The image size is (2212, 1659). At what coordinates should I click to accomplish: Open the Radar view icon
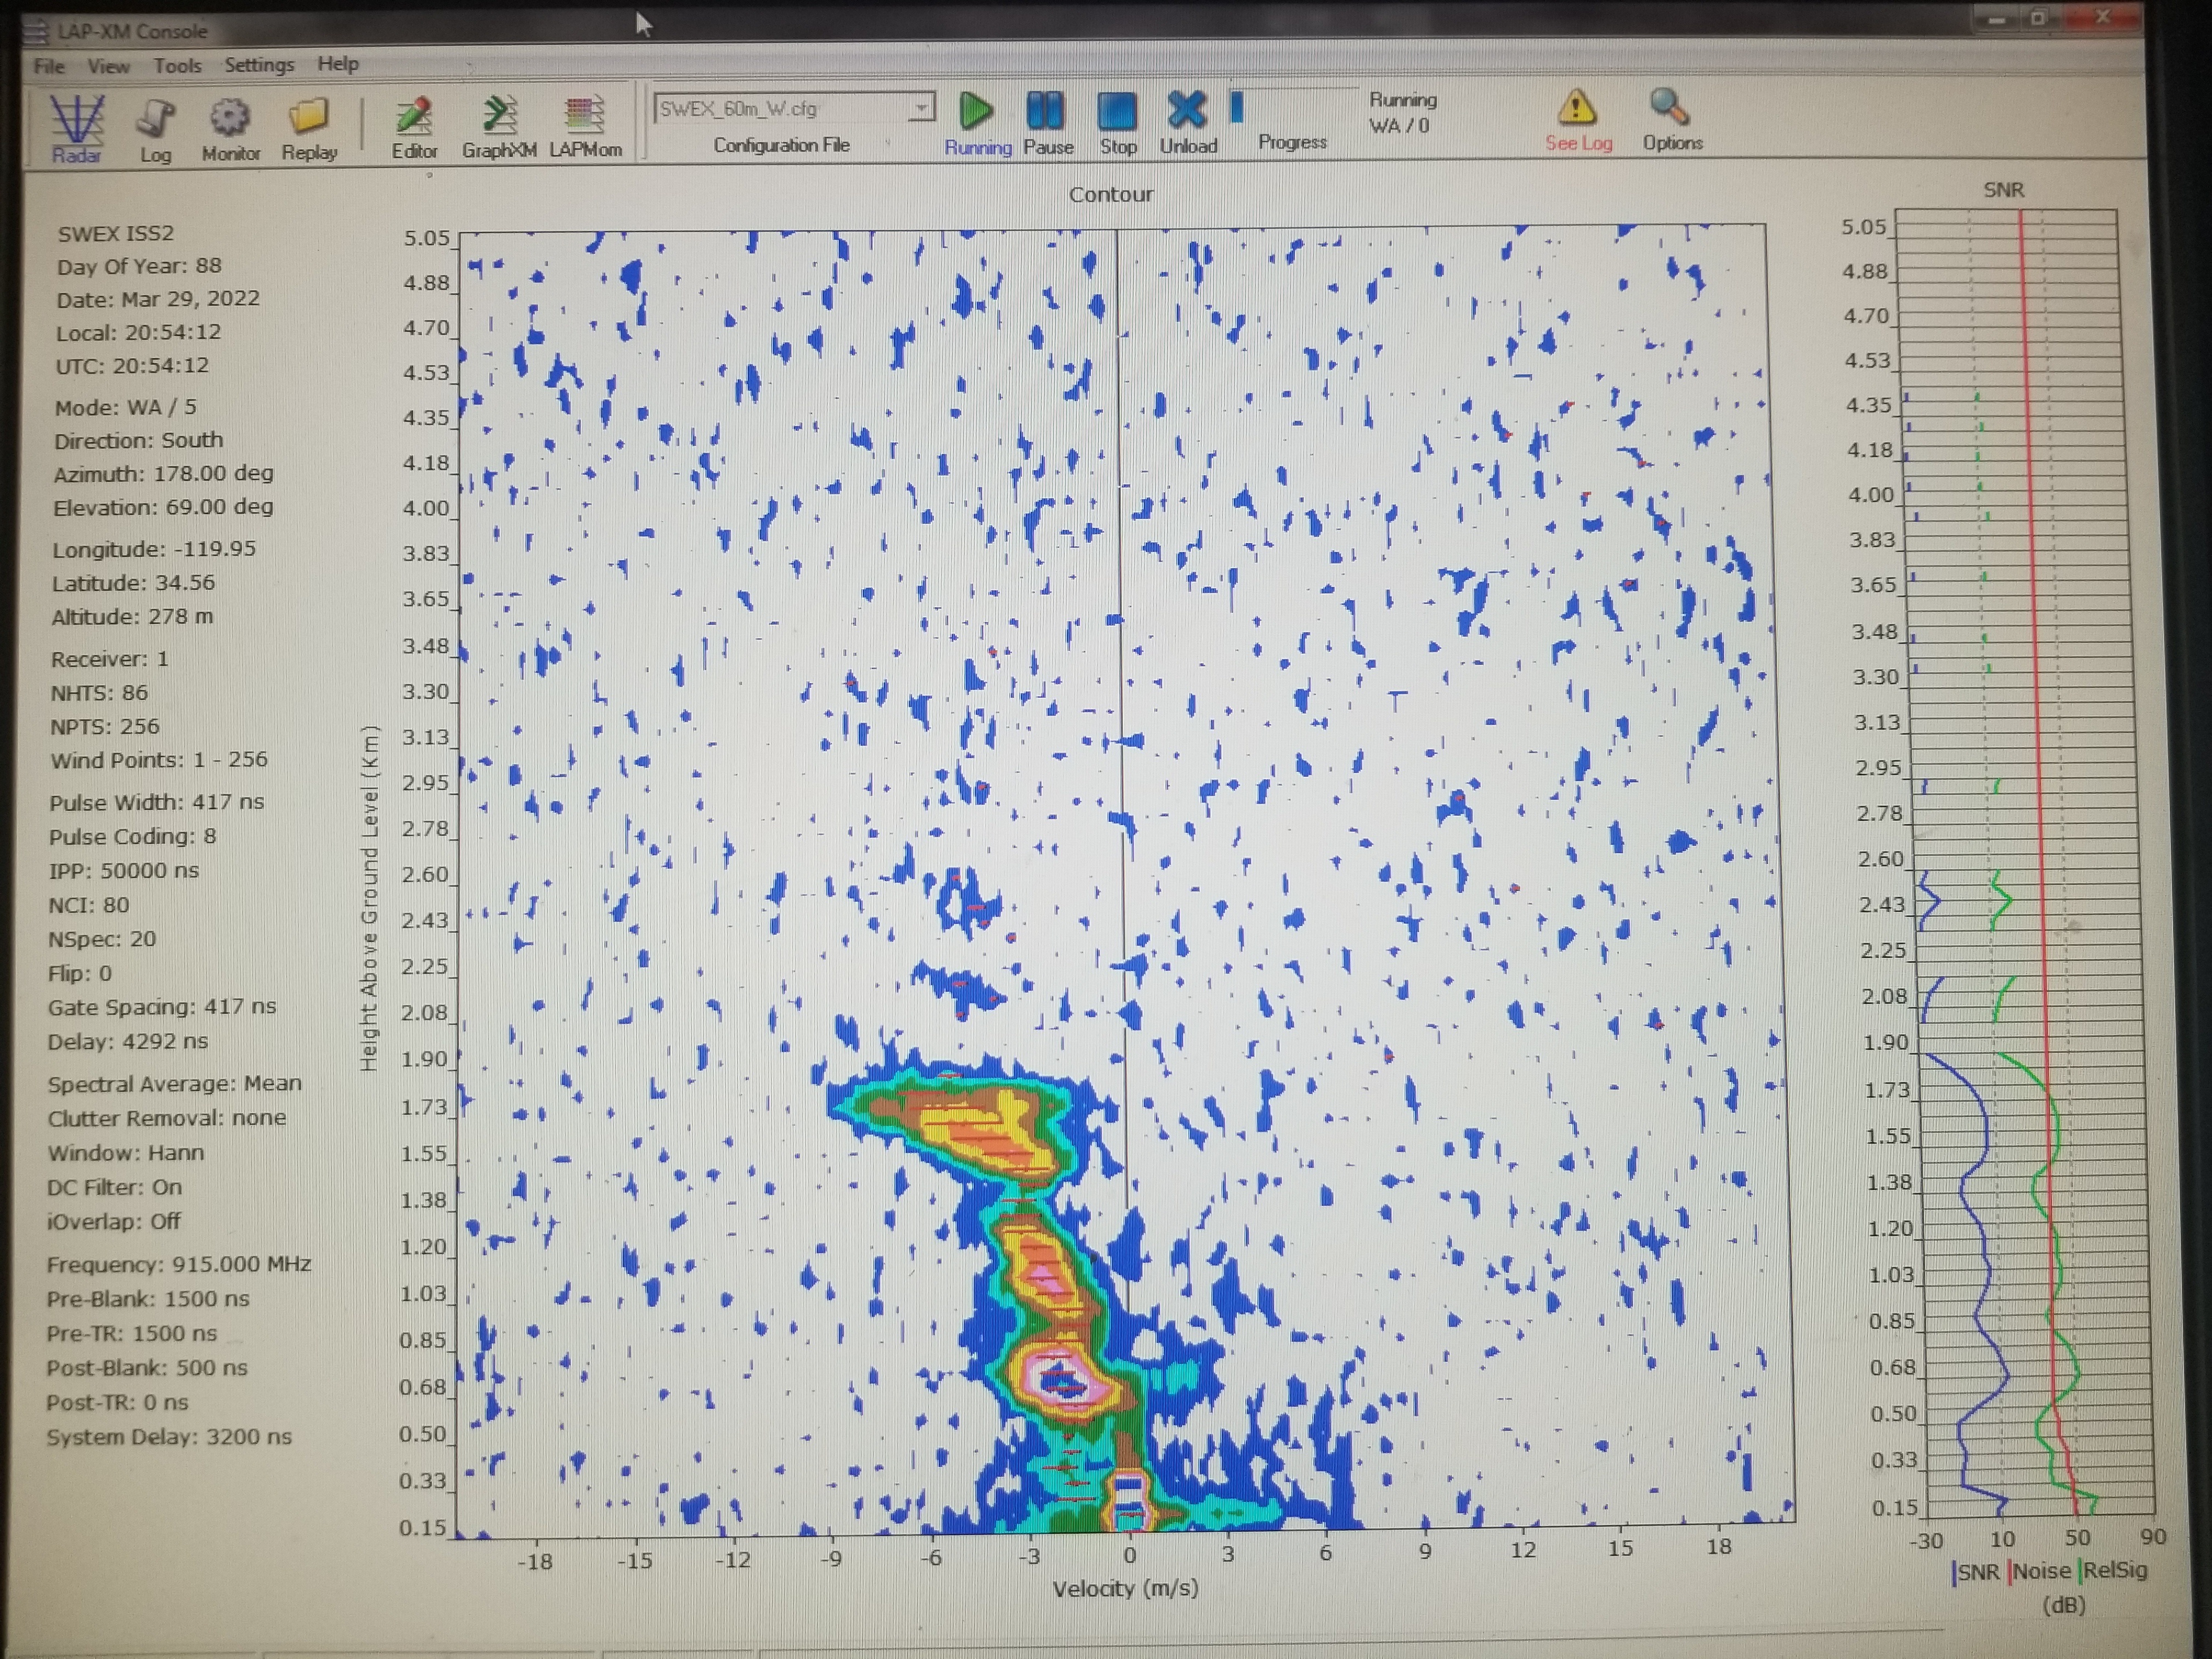pos(77,121)
